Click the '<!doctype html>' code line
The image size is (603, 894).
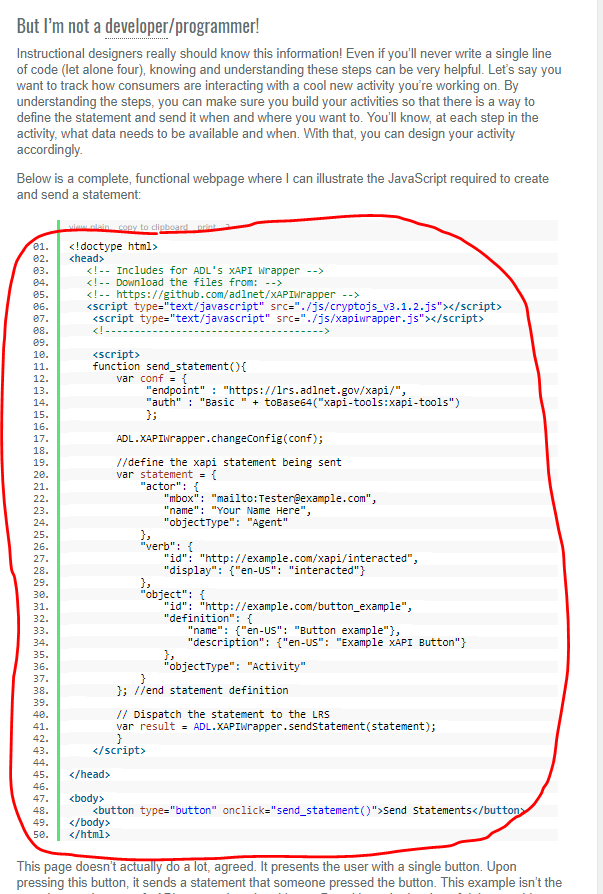[x=113, y=246]
